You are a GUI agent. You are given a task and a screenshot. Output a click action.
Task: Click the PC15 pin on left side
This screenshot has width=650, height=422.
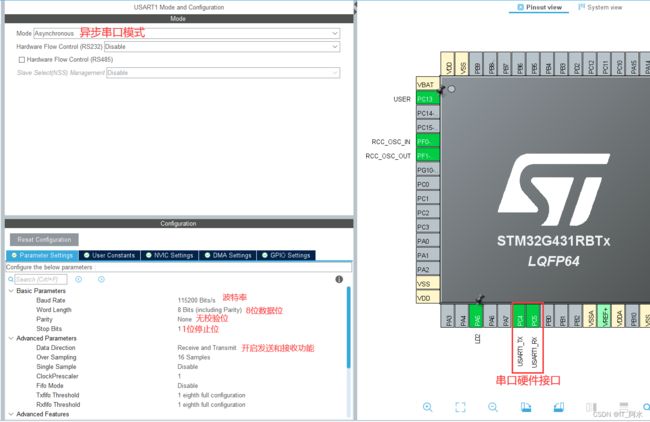pyautogui.click(x=428, y=127)
